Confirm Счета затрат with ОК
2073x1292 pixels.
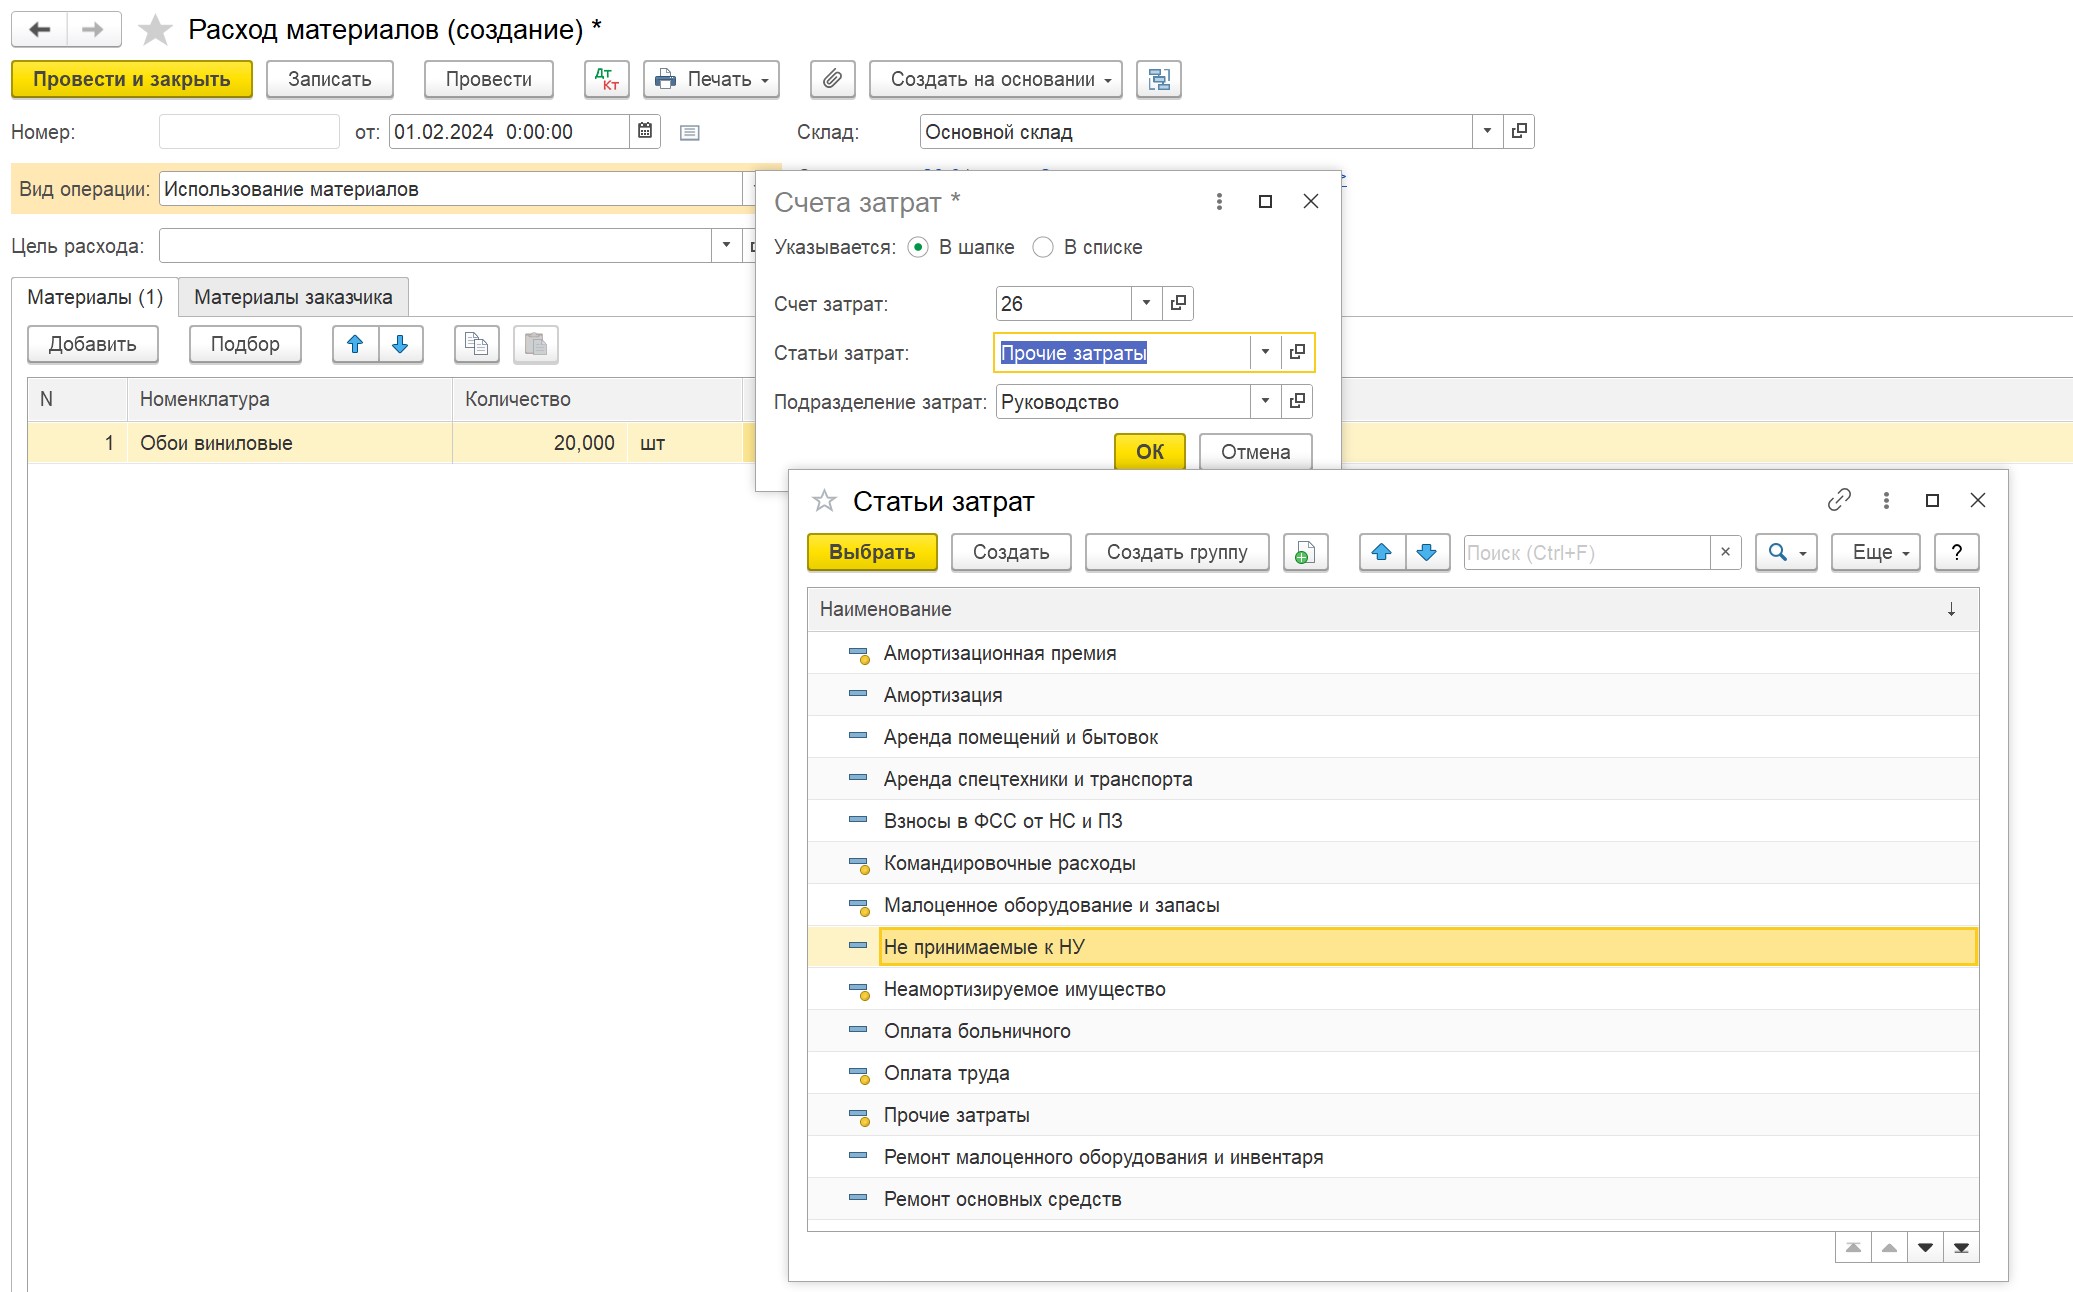click(1149, 451)
